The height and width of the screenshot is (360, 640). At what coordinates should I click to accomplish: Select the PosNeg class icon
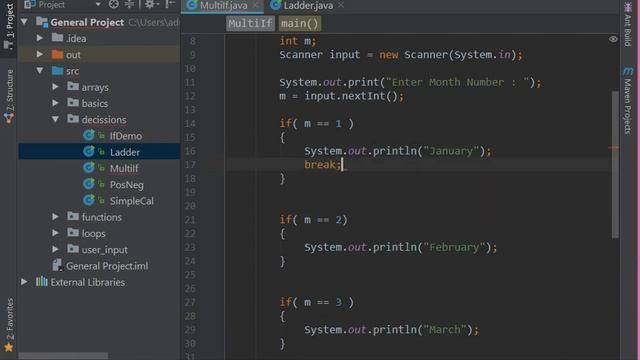89,184
